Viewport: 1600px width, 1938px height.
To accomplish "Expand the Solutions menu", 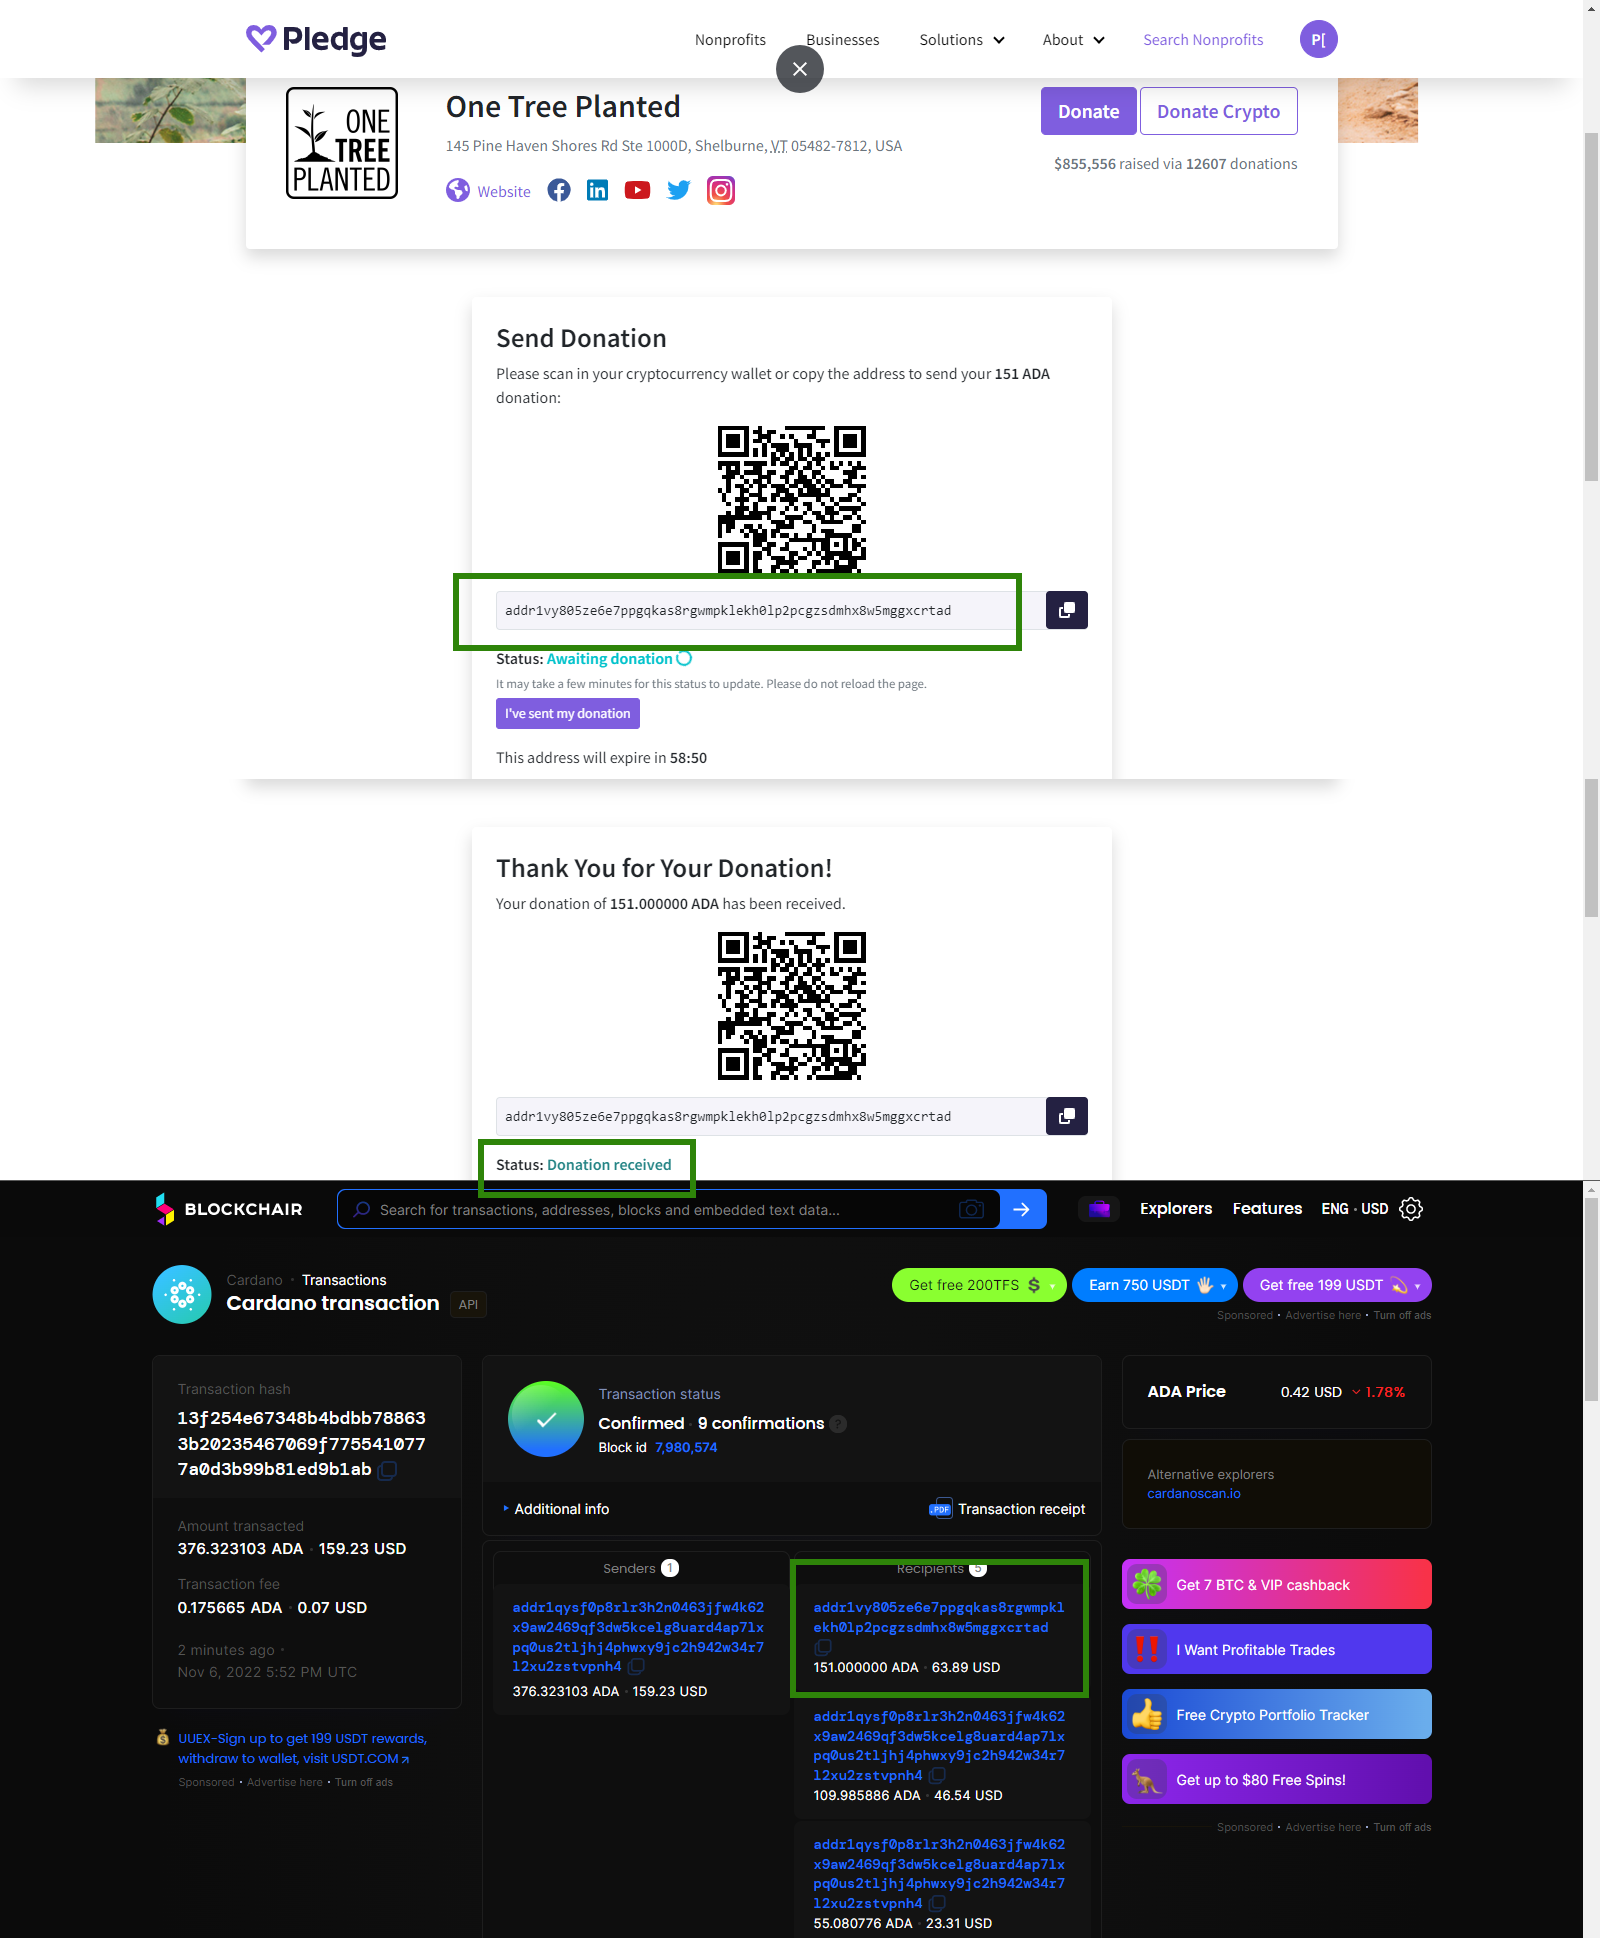I will [x=962, y=40].
